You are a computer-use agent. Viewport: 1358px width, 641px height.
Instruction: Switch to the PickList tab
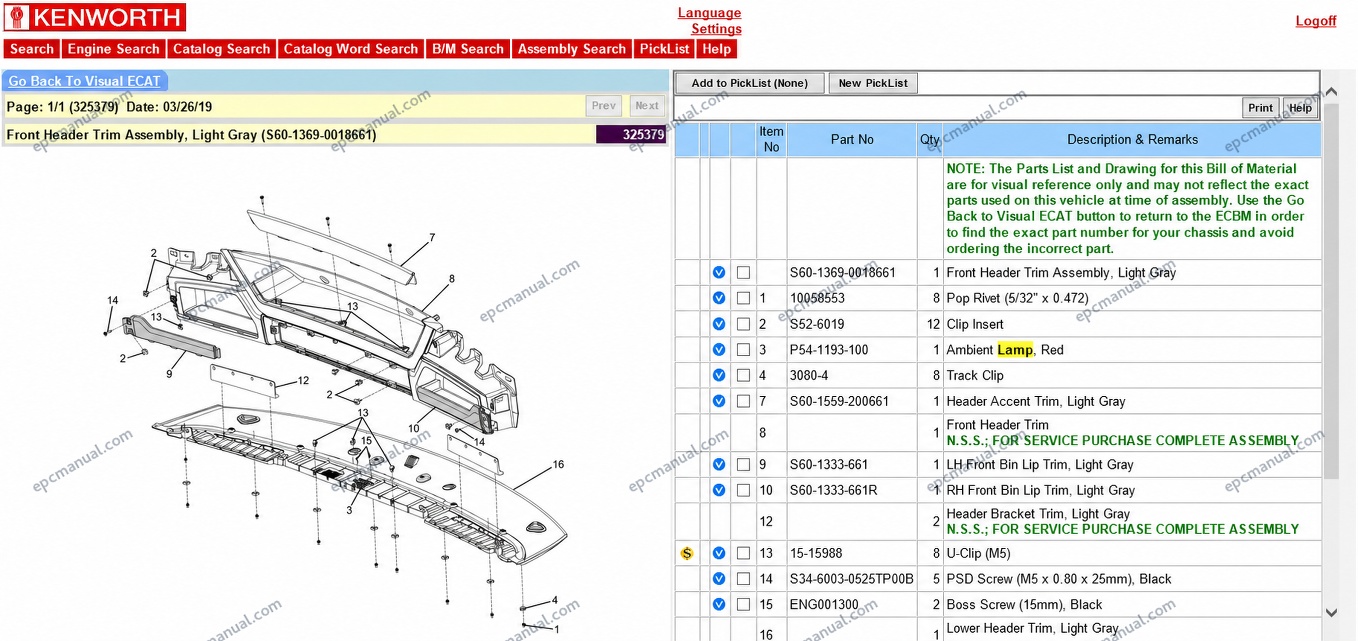pos(665,49)
